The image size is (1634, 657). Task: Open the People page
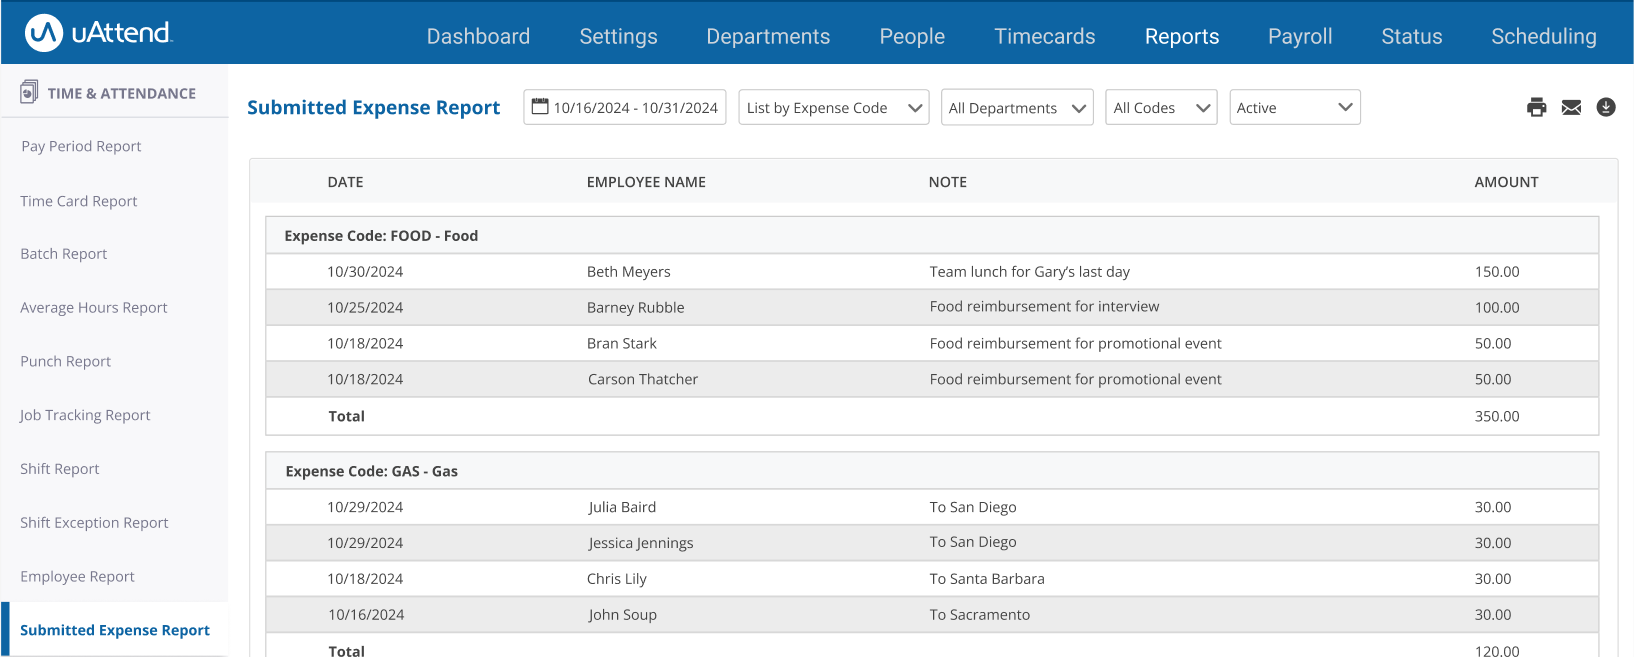point(912,36)
